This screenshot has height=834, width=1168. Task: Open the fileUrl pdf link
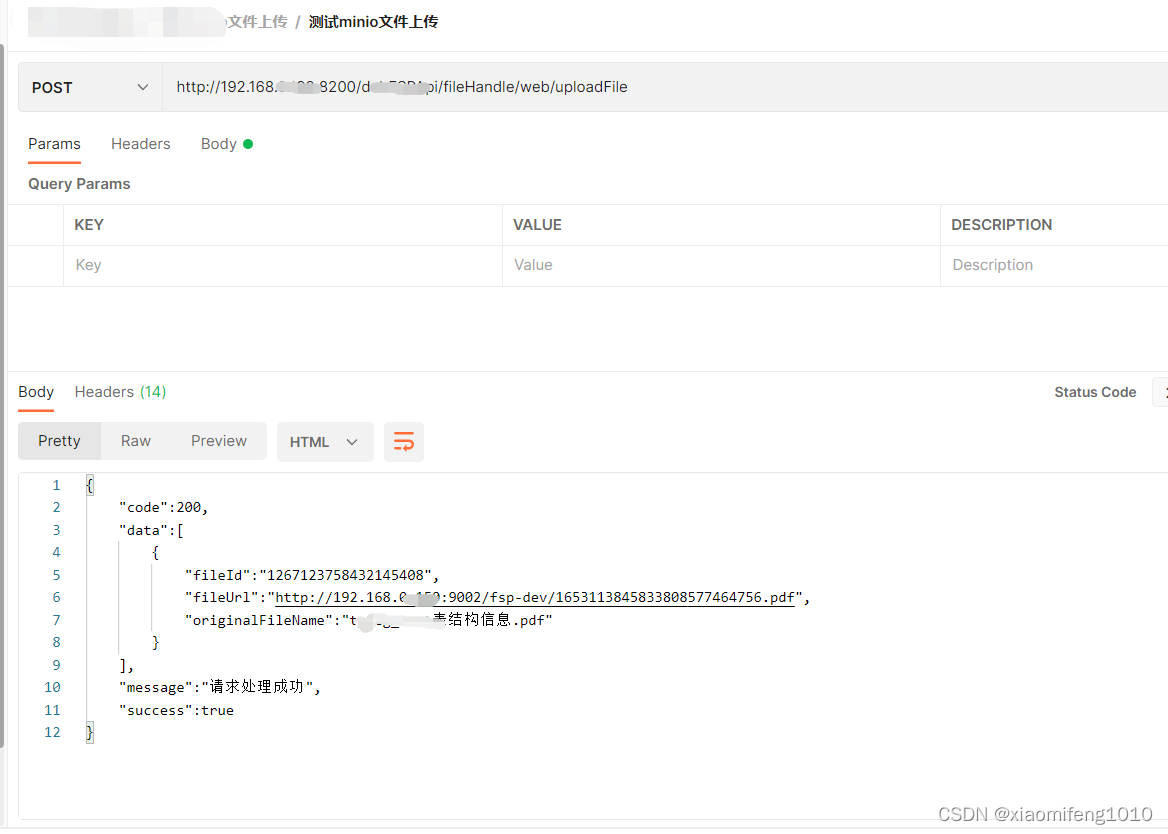coord(535,597)
